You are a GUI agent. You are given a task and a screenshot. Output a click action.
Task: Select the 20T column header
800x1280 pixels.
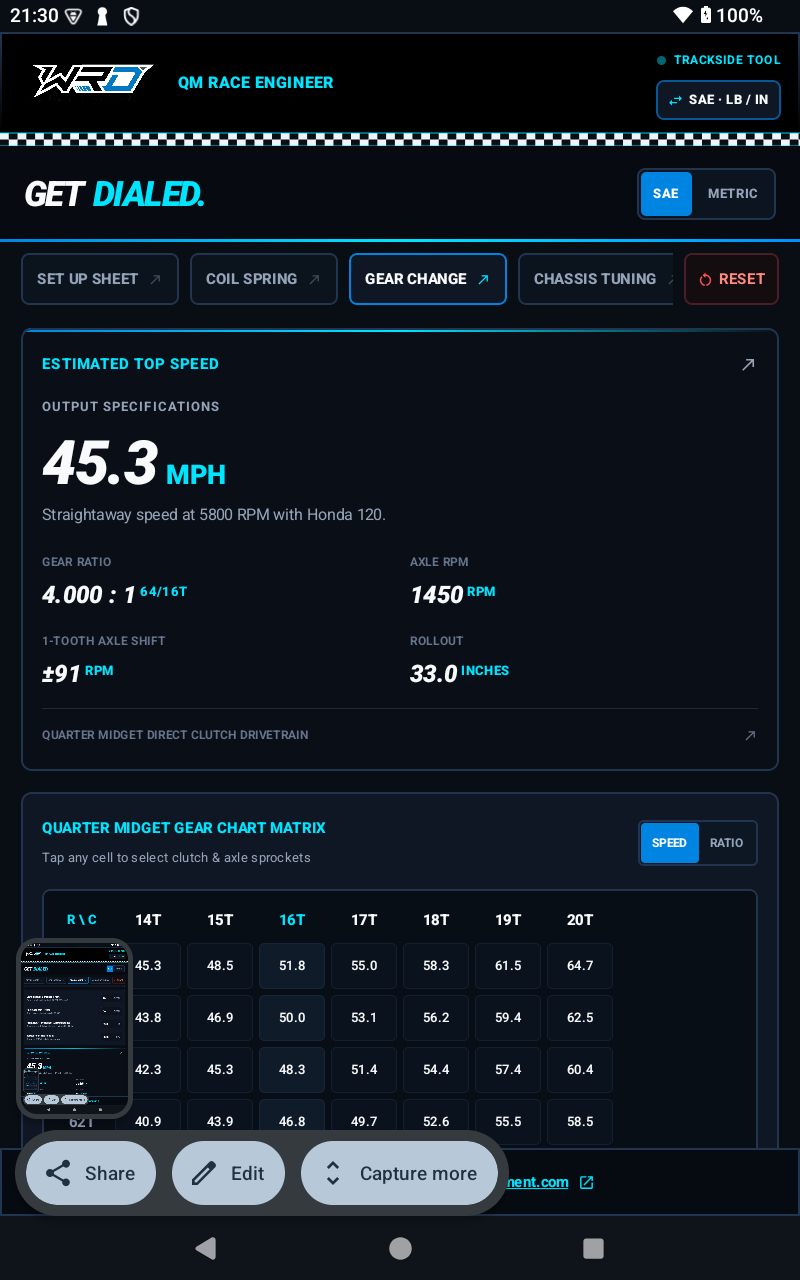click(x=580, y=920)
